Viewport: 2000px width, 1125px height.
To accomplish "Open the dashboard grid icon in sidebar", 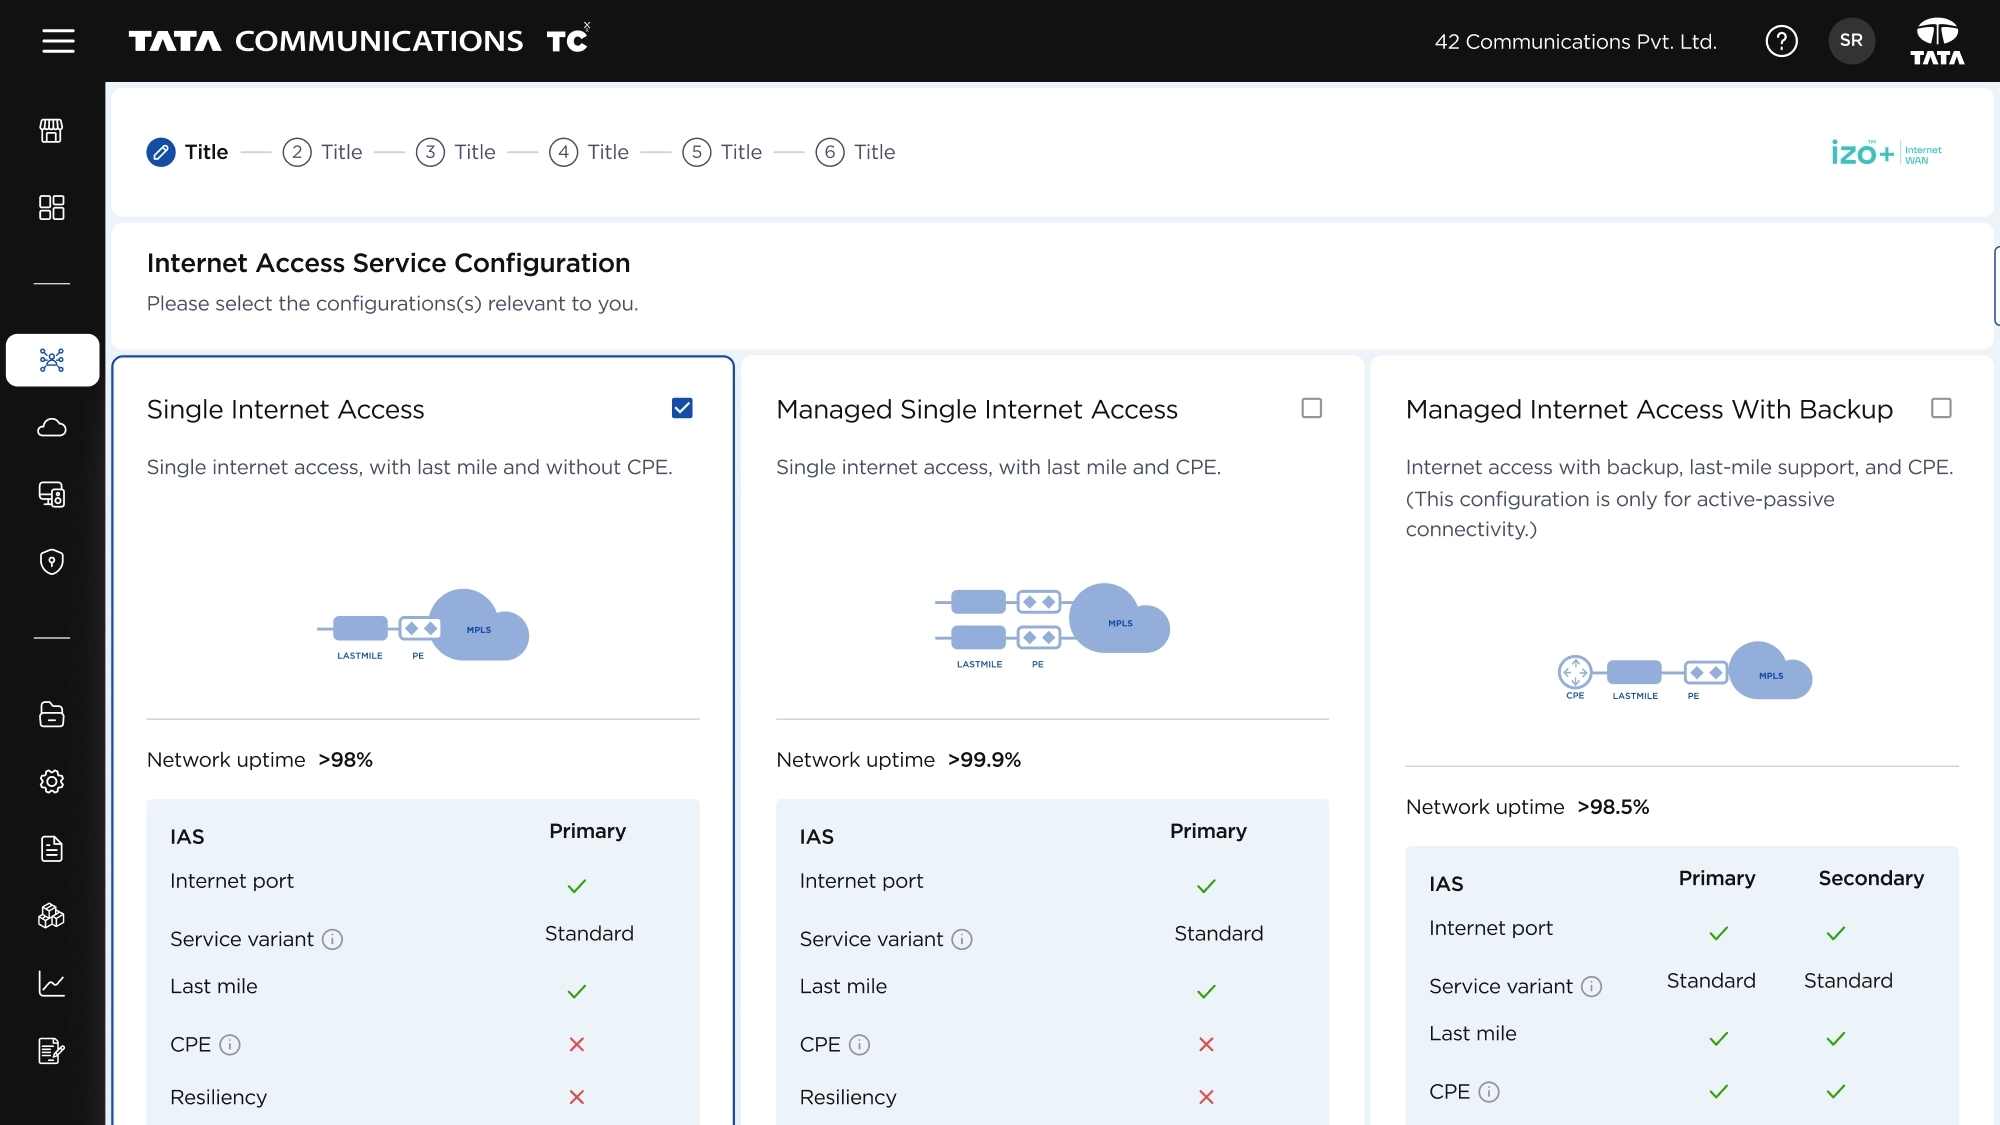I will tap(52, 207).
